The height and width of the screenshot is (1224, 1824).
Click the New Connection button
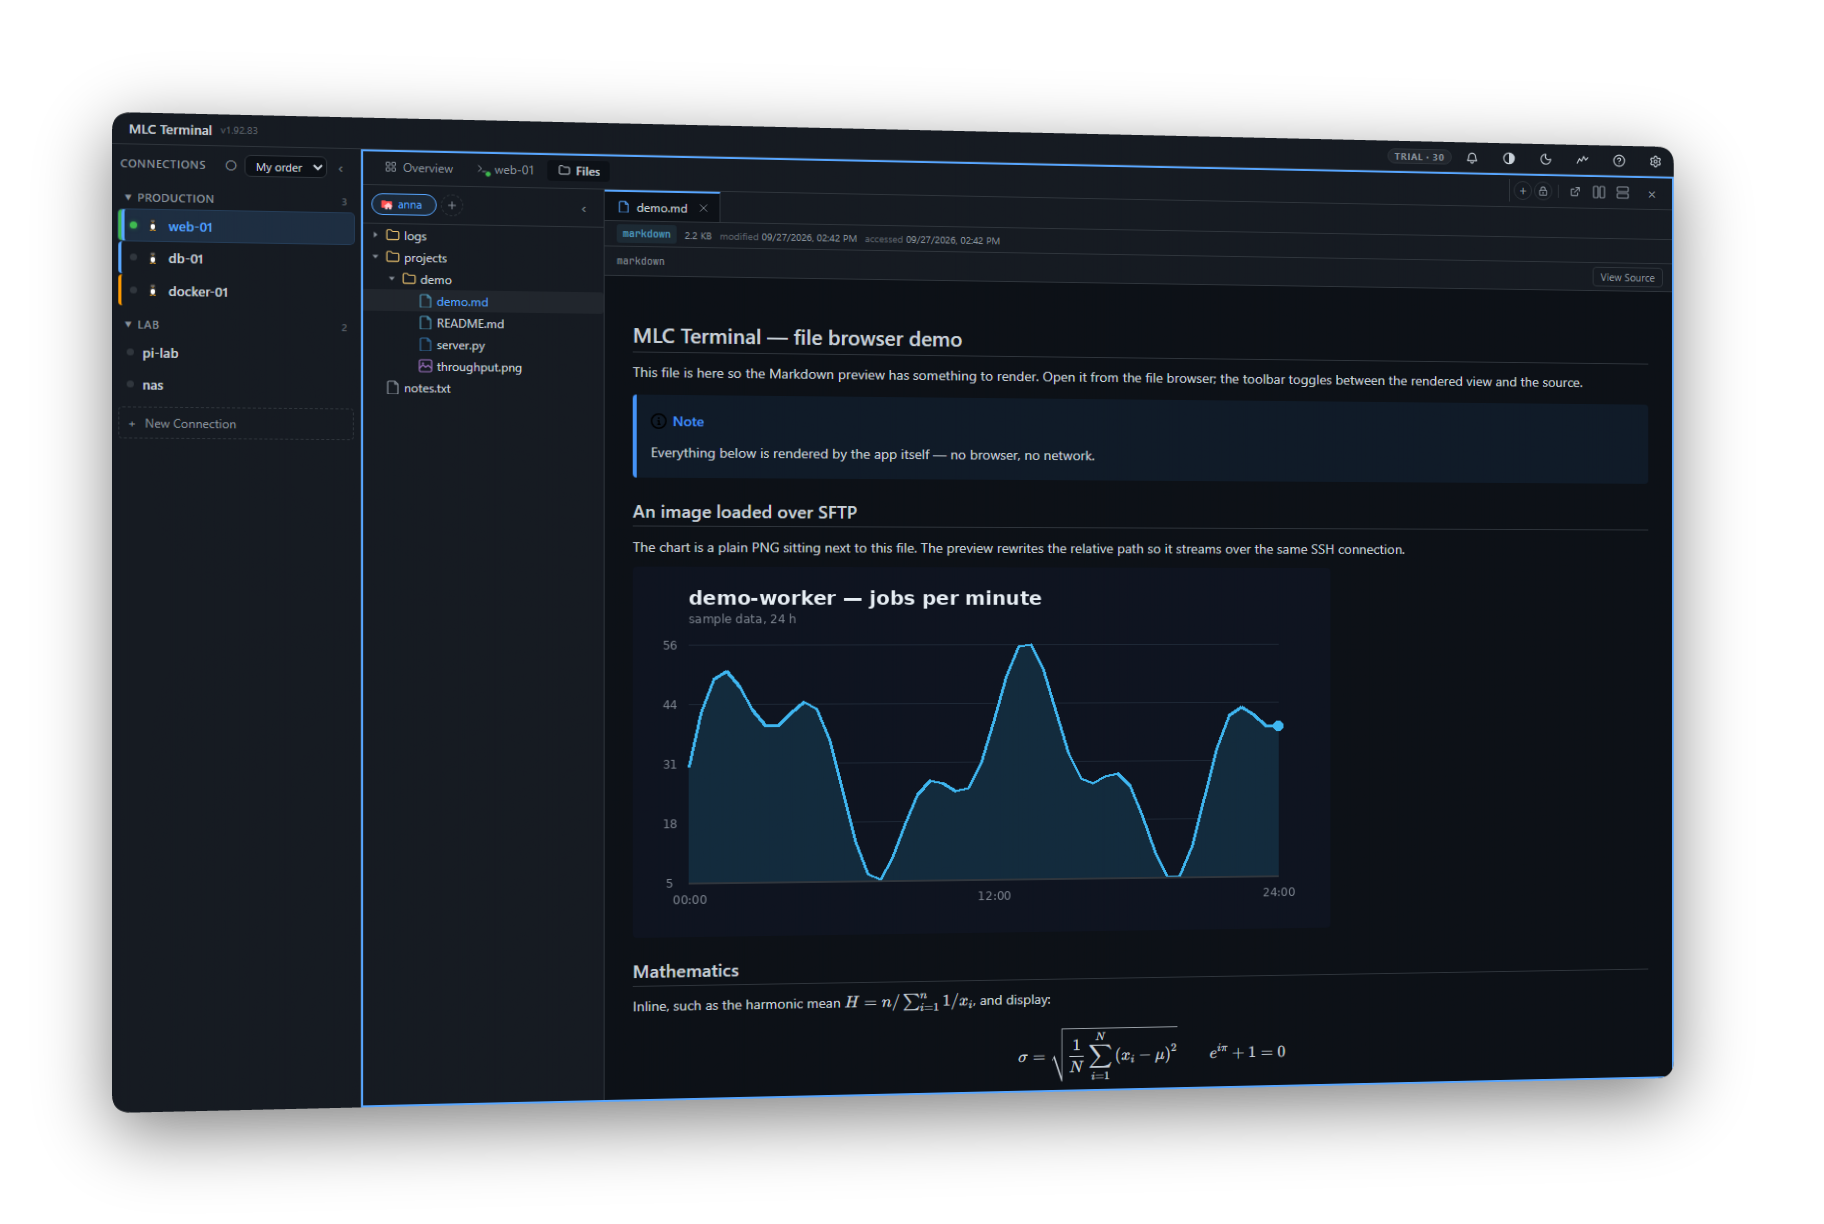coord(236,424)
